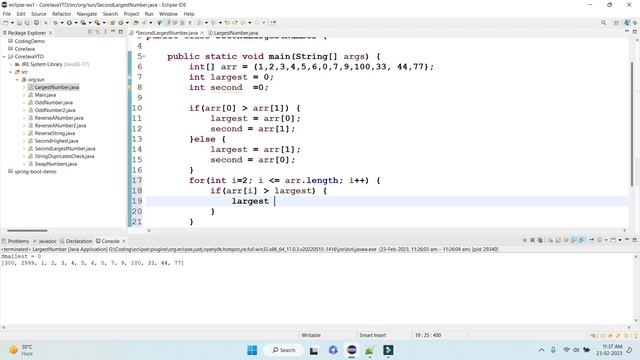Switch to the Javadoc tab
The image size is (640, 360).
tap(44, 241)
